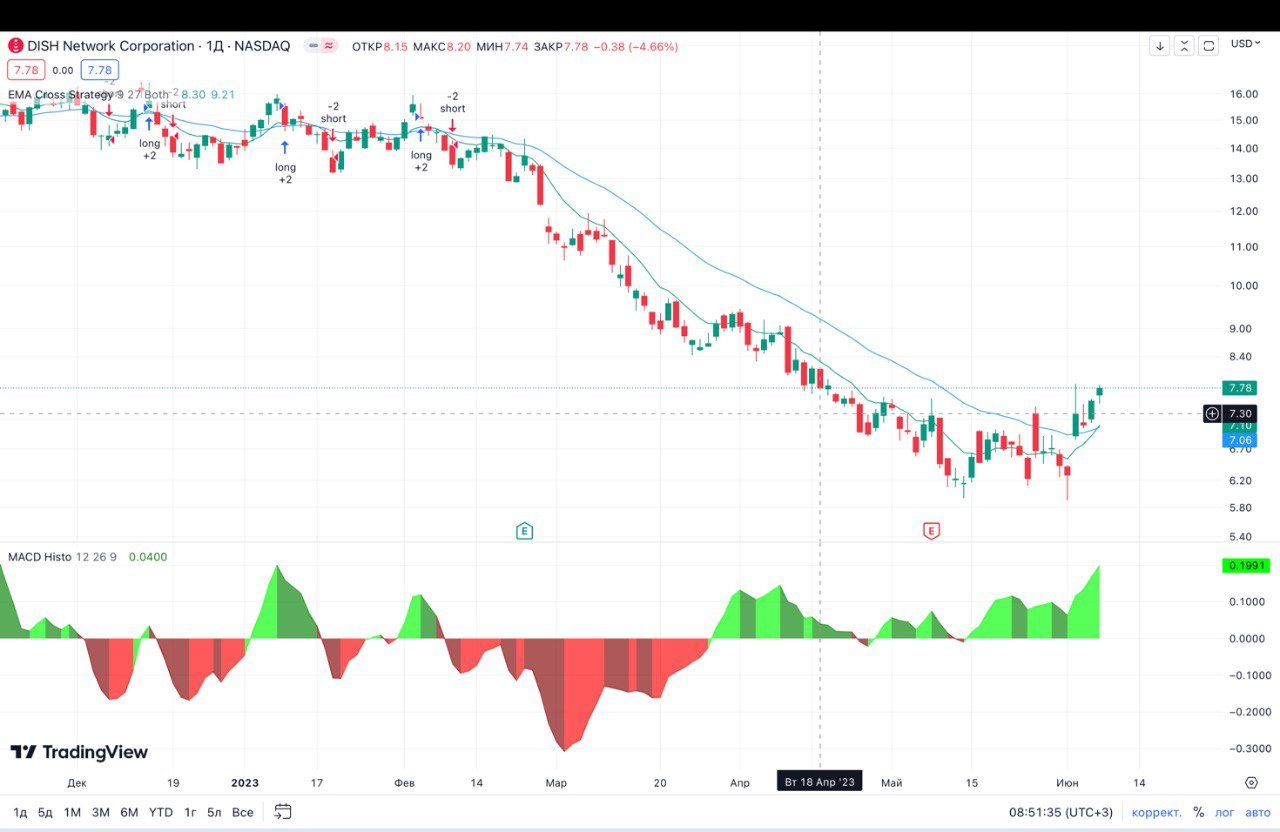This screenshot has height=832, width=1280.
Task: Click the plus icon on price scale
Action: click(x=1212, y=413)
